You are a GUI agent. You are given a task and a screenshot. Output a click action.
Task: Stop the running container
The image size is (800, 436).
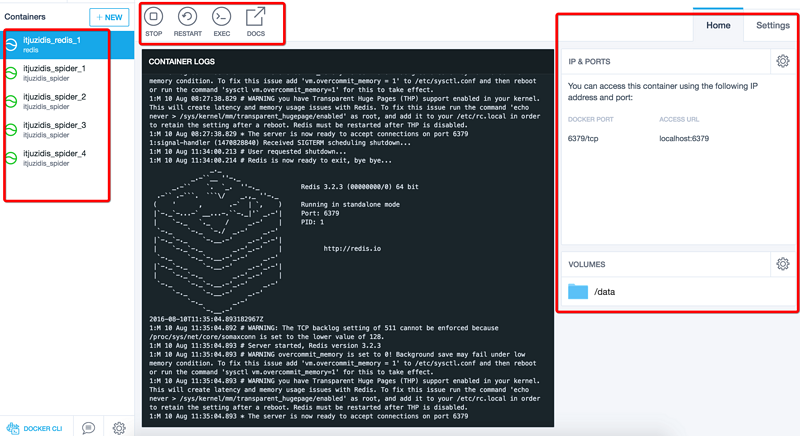tap(153, 22)
